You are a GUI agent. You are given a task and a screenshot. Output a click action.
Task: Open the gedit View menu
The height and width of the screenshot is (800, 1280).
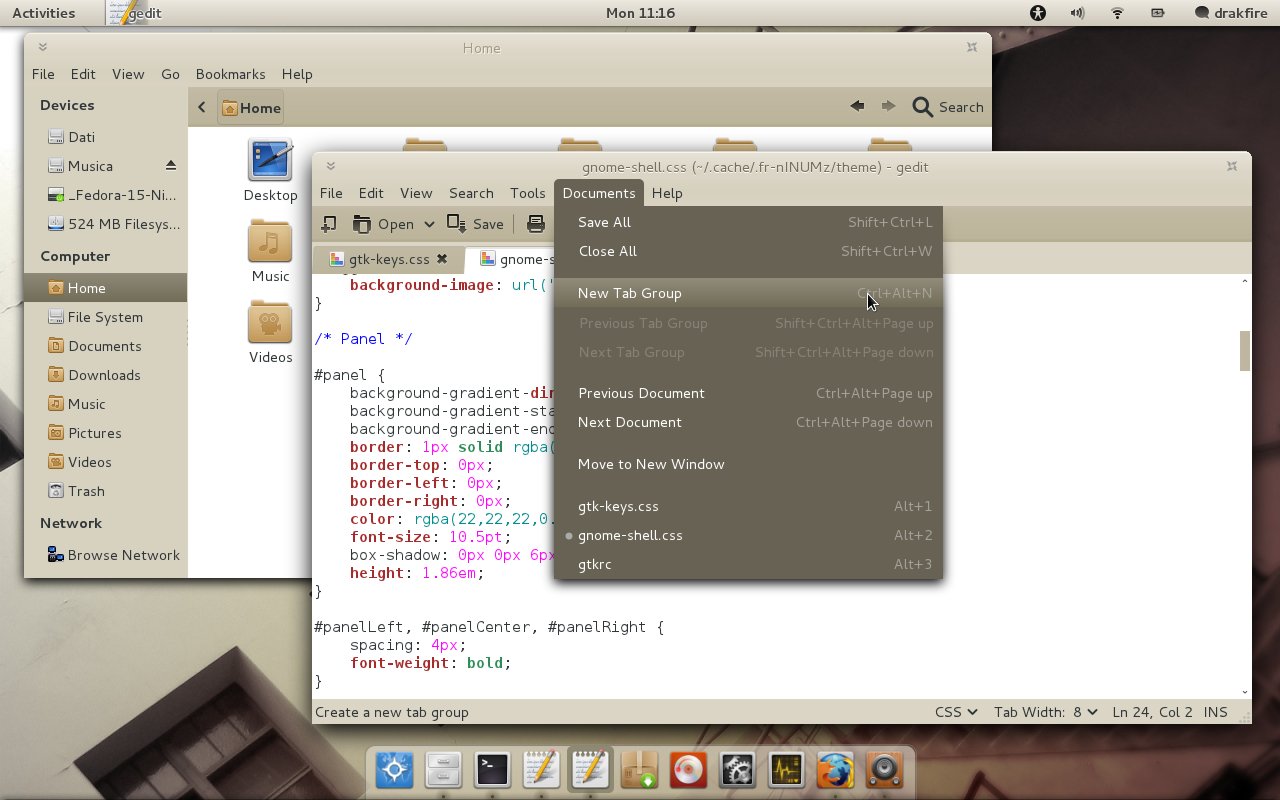pos(416,193)
